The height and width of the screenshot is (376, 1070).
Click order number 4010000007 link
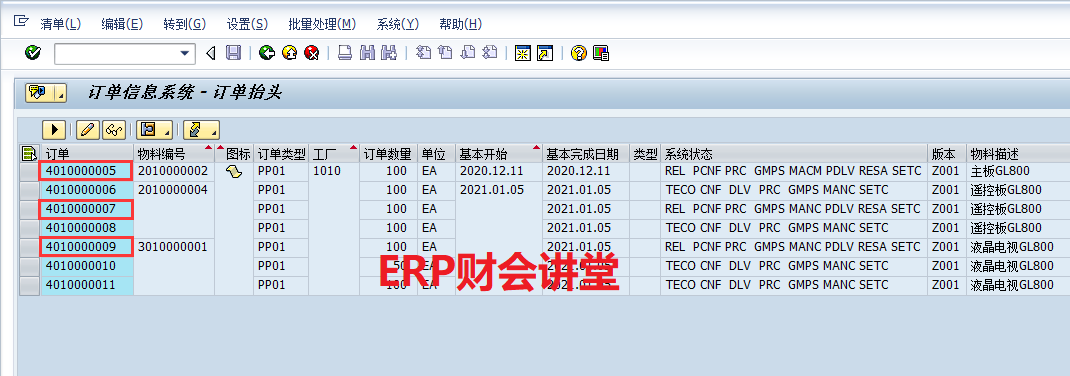pos(81,208)
